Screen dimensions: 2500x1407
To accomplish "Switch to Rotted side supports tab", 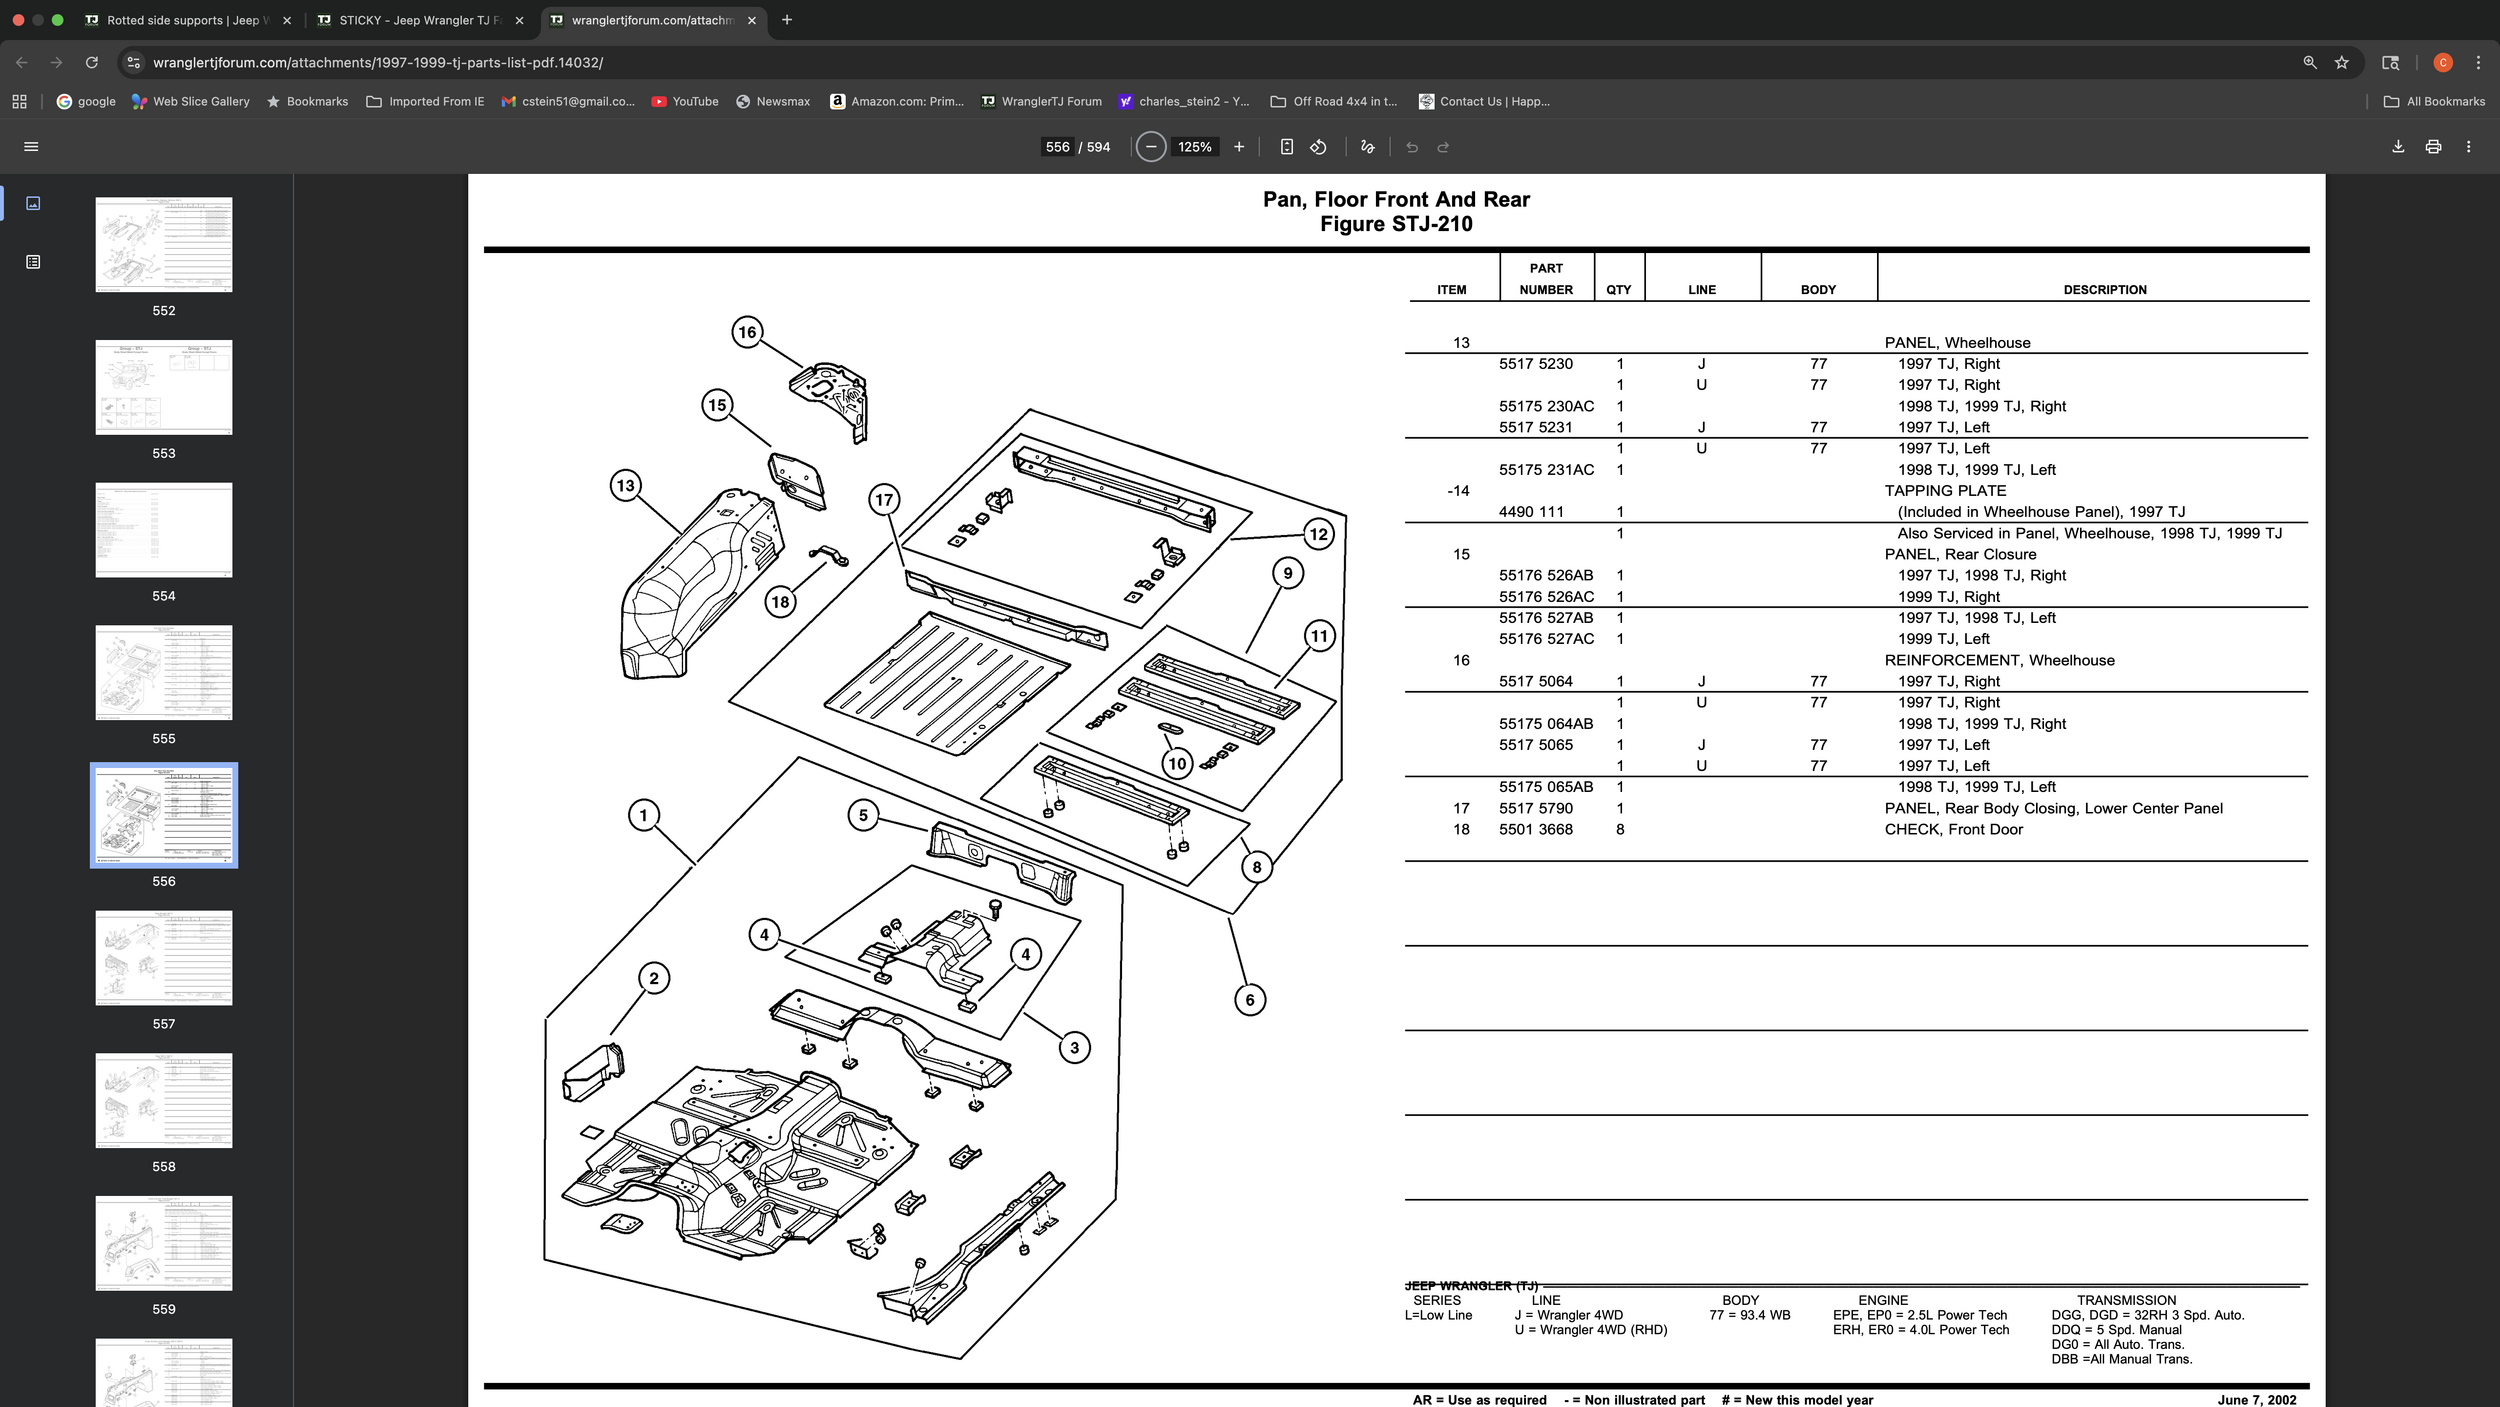I will [x=180, y=20].
